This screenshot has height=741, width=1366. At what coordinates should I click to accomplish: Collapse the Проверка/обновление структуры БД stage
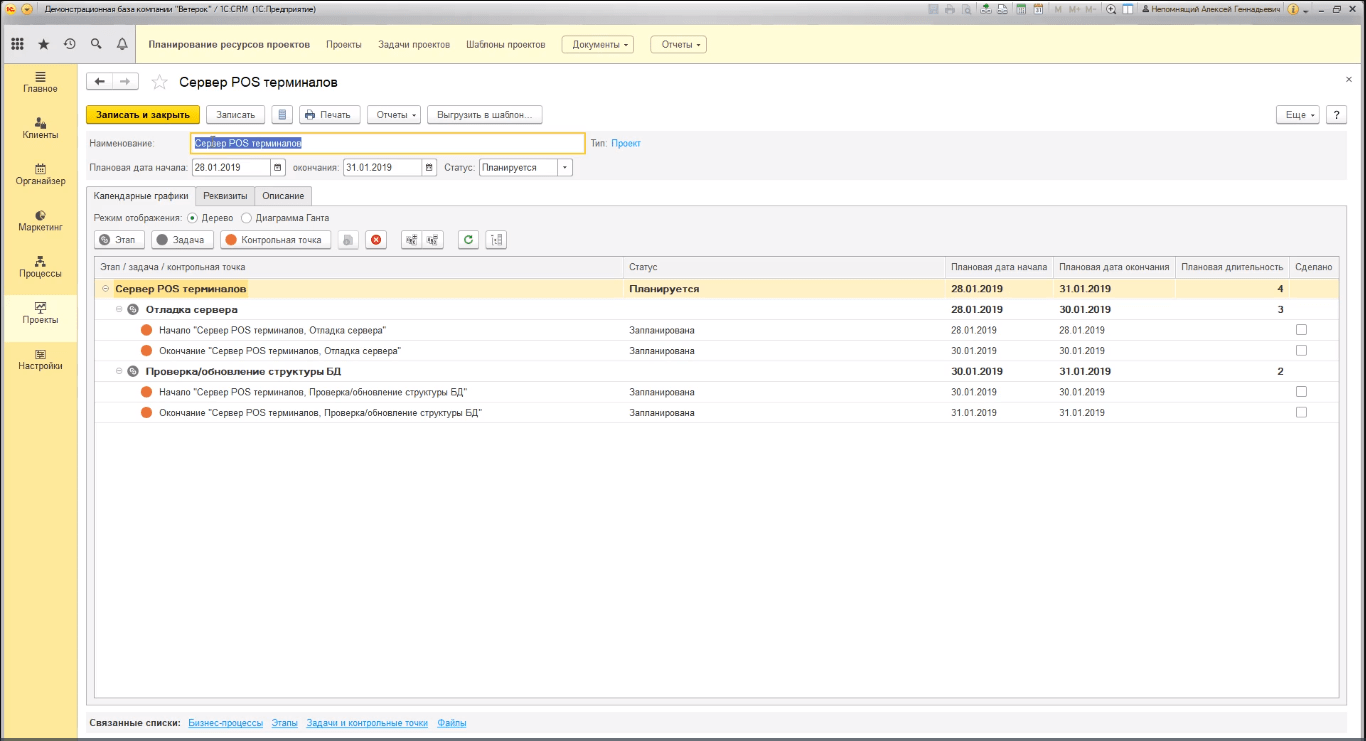pyautogui.click(x=119, y=371)
